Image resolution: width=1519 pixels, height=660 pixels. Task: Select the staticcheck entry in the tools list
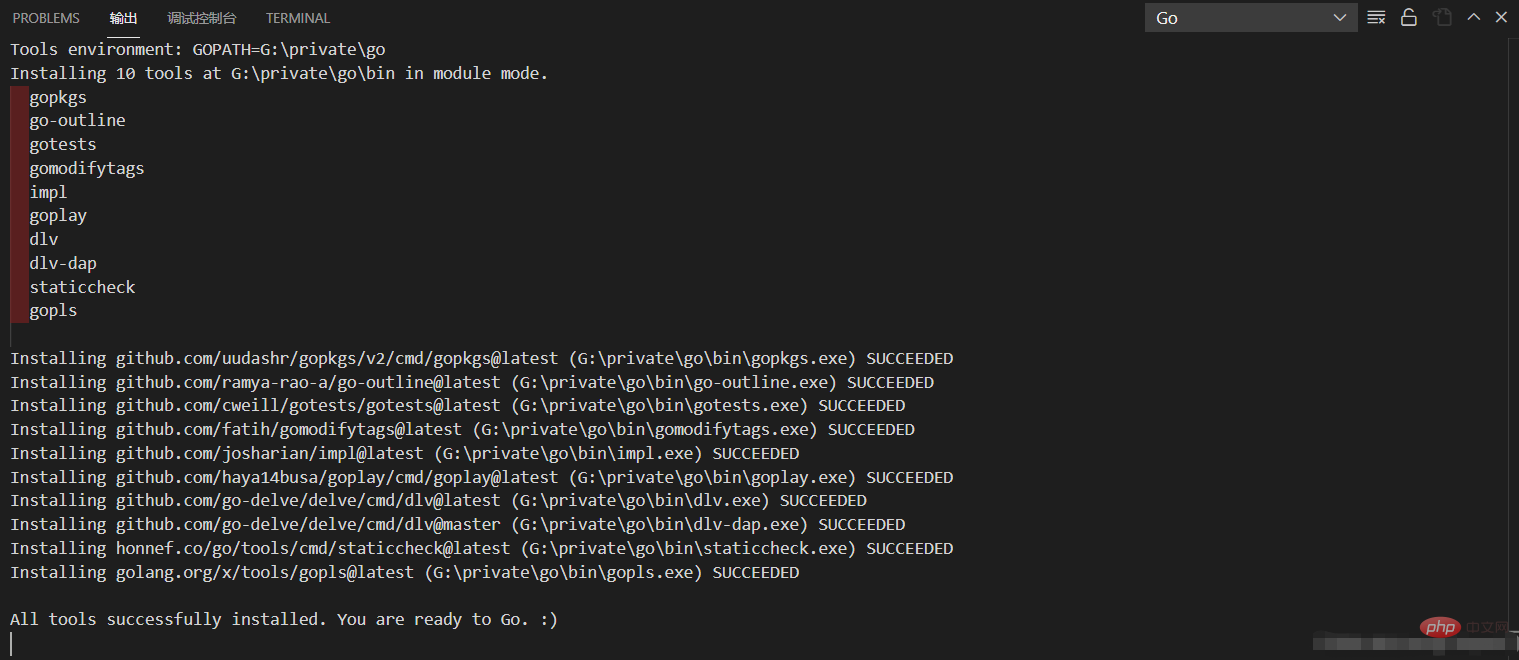pos(82,287)
